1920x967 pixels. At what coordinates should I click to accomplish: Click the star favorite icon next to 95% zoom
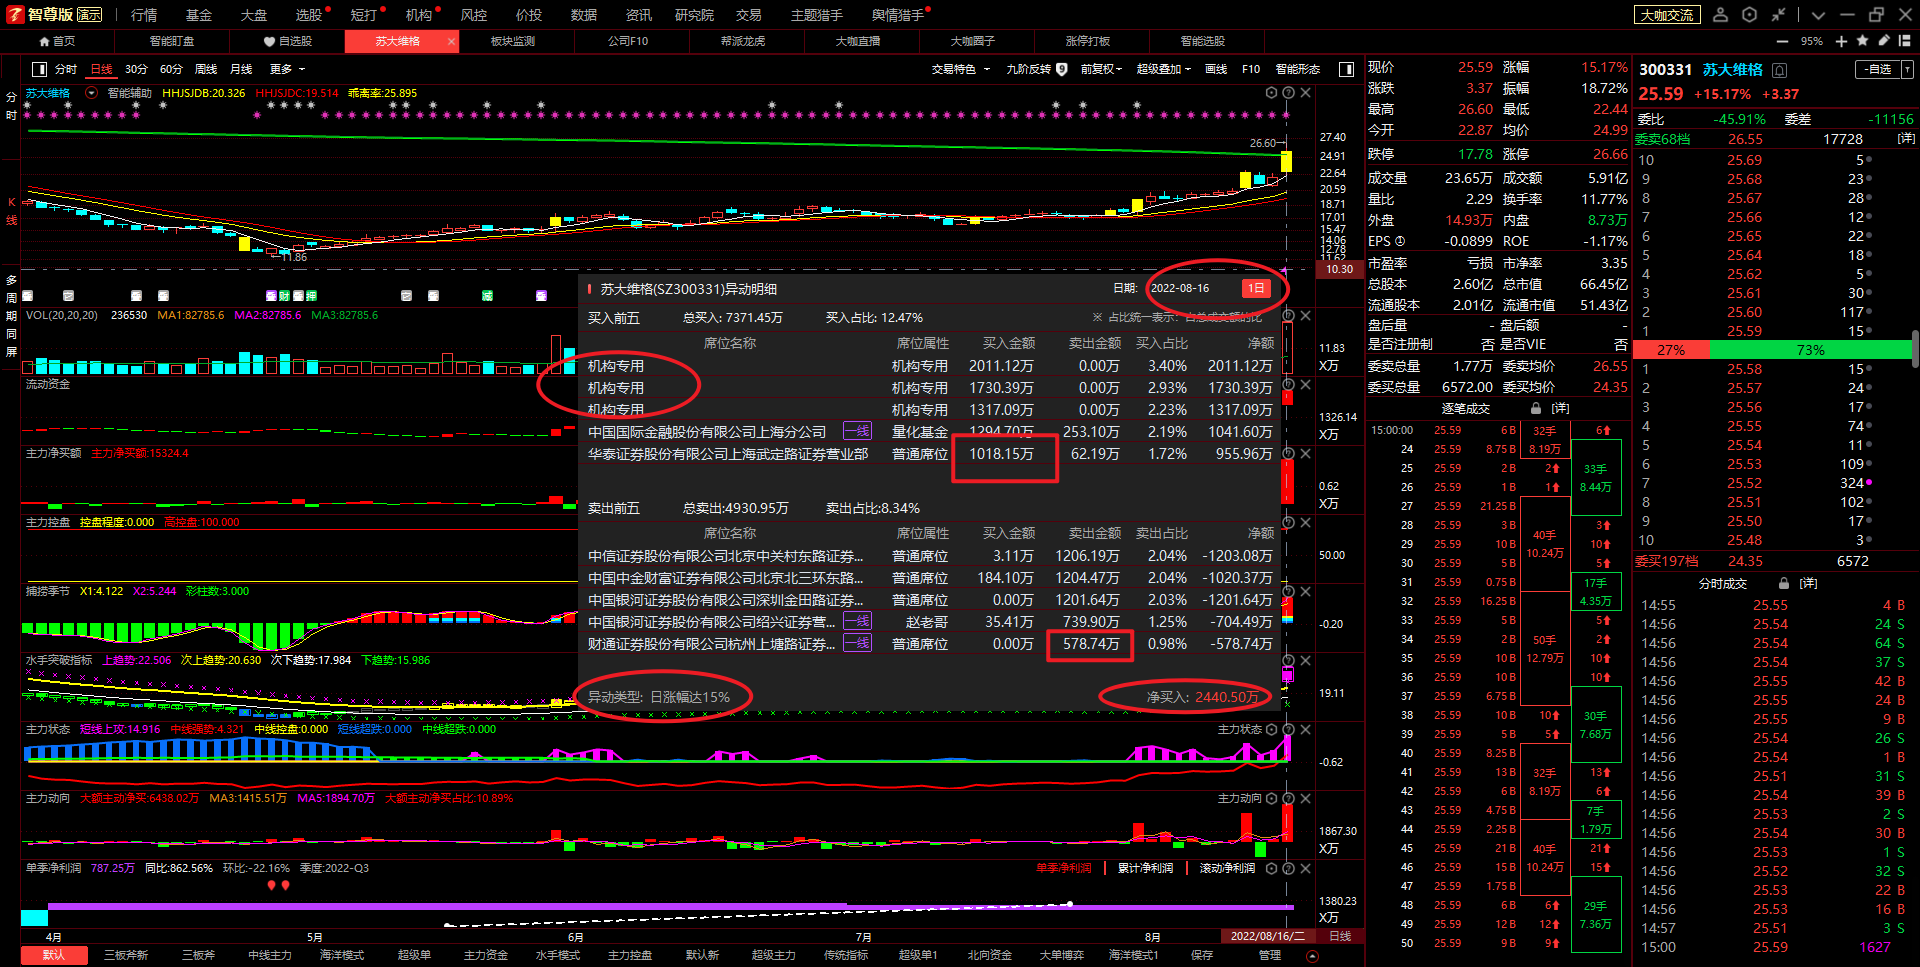(1862, 41)
